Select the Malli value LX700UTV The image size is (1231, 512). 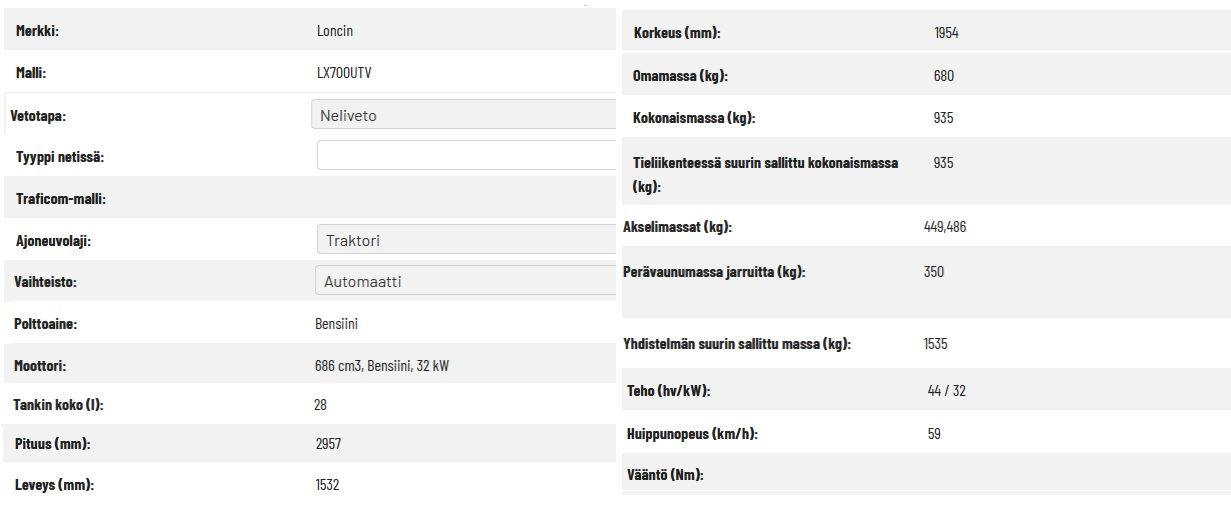point(344,73)
